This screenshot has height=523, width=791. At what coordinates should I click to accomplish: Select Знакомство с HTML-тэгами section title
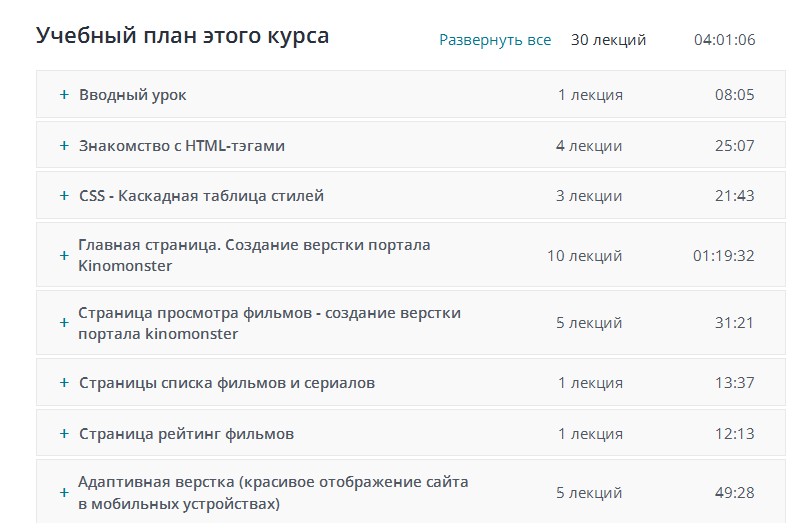(x=182, y=146)
